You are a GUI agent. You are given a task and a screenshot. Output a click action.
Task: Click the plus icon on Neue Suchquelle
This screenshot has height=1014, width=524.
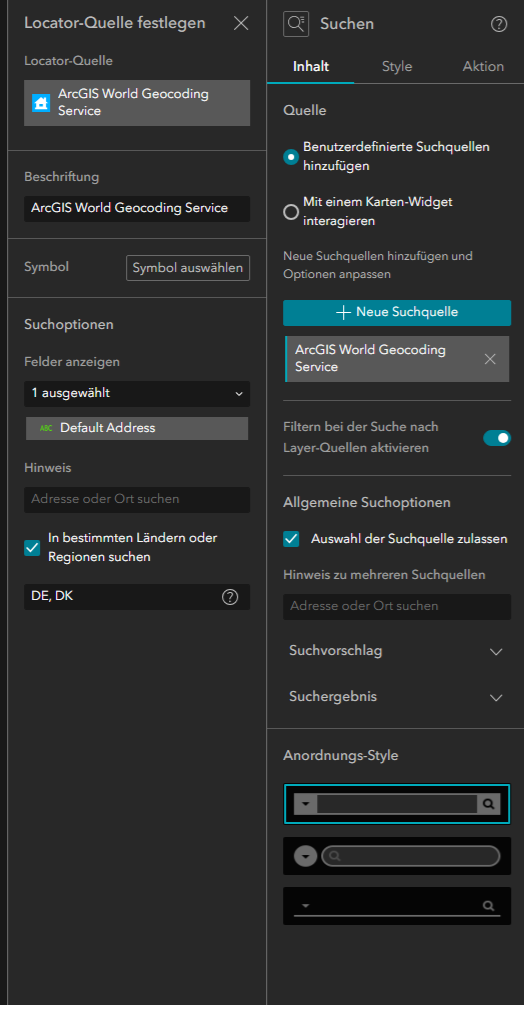[x=344, y=312]
